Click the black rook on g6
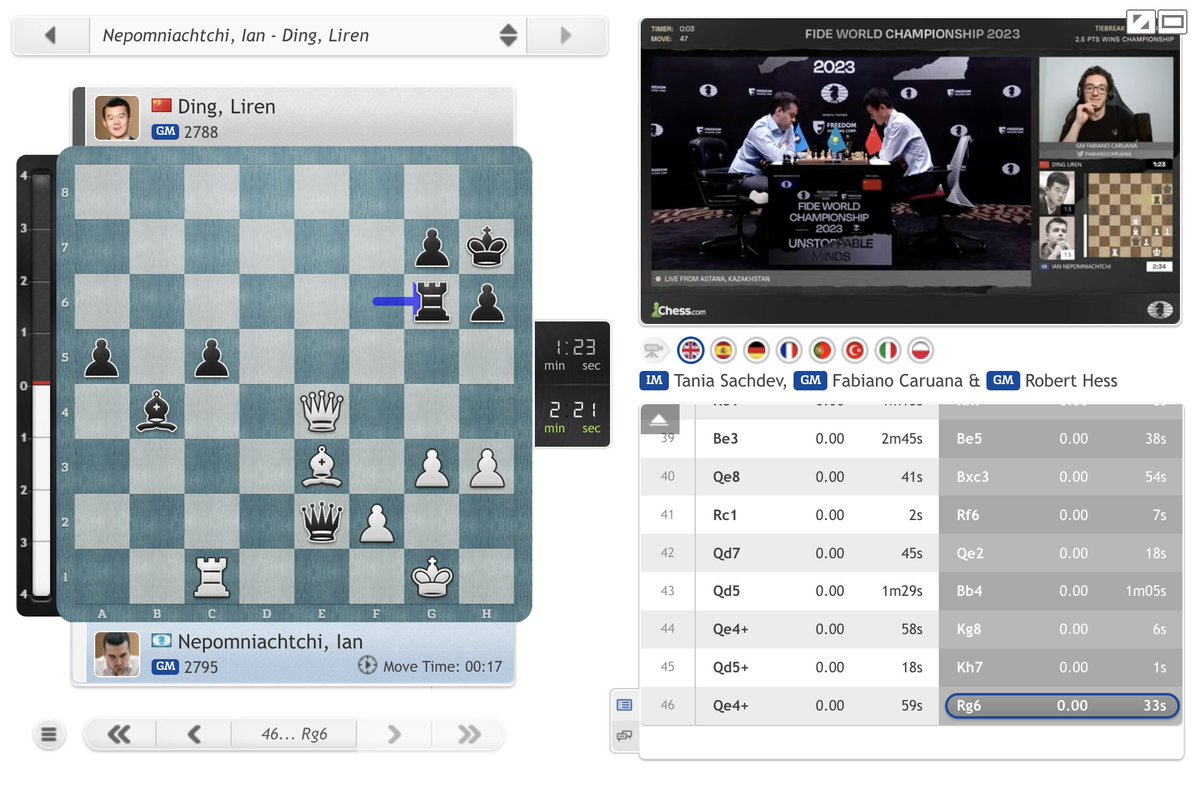 [x=432, y=301]
